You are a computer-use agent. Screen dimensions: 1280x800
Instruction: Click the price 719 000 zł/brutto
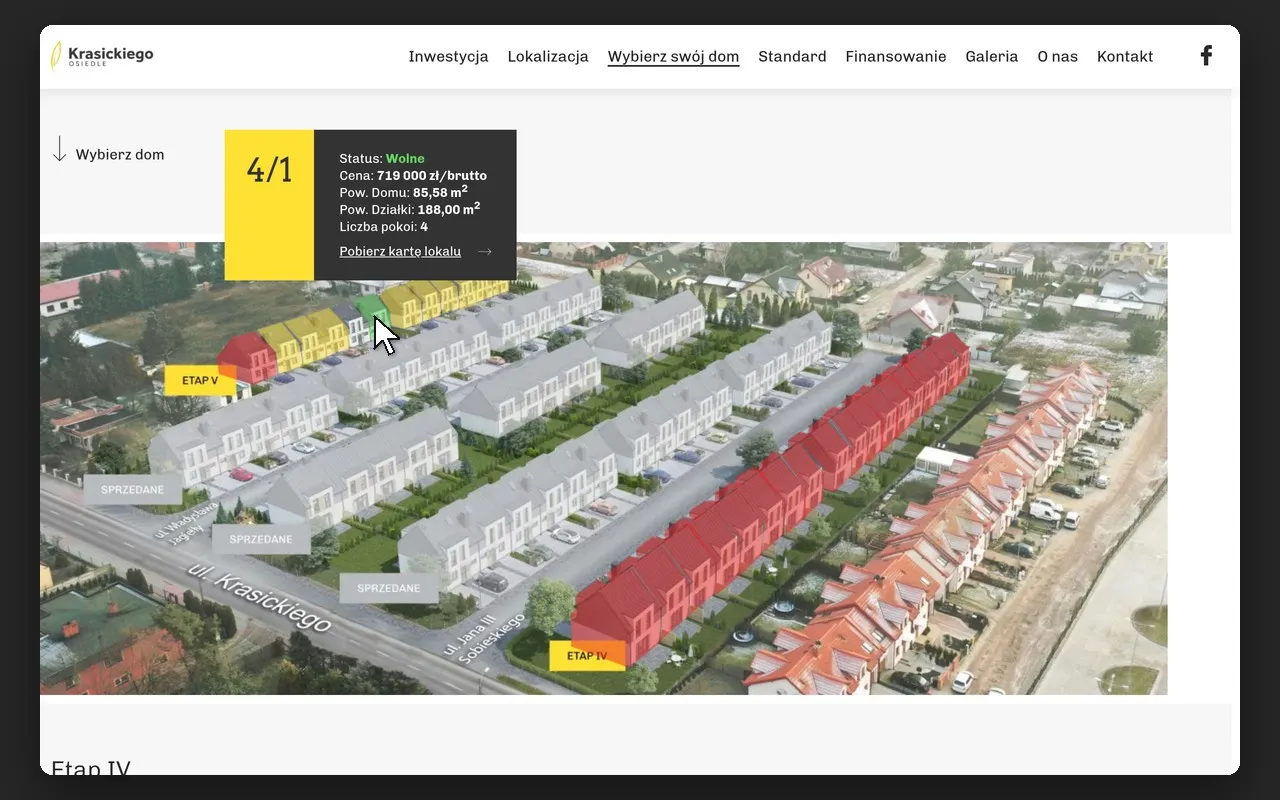pos(432,176)
